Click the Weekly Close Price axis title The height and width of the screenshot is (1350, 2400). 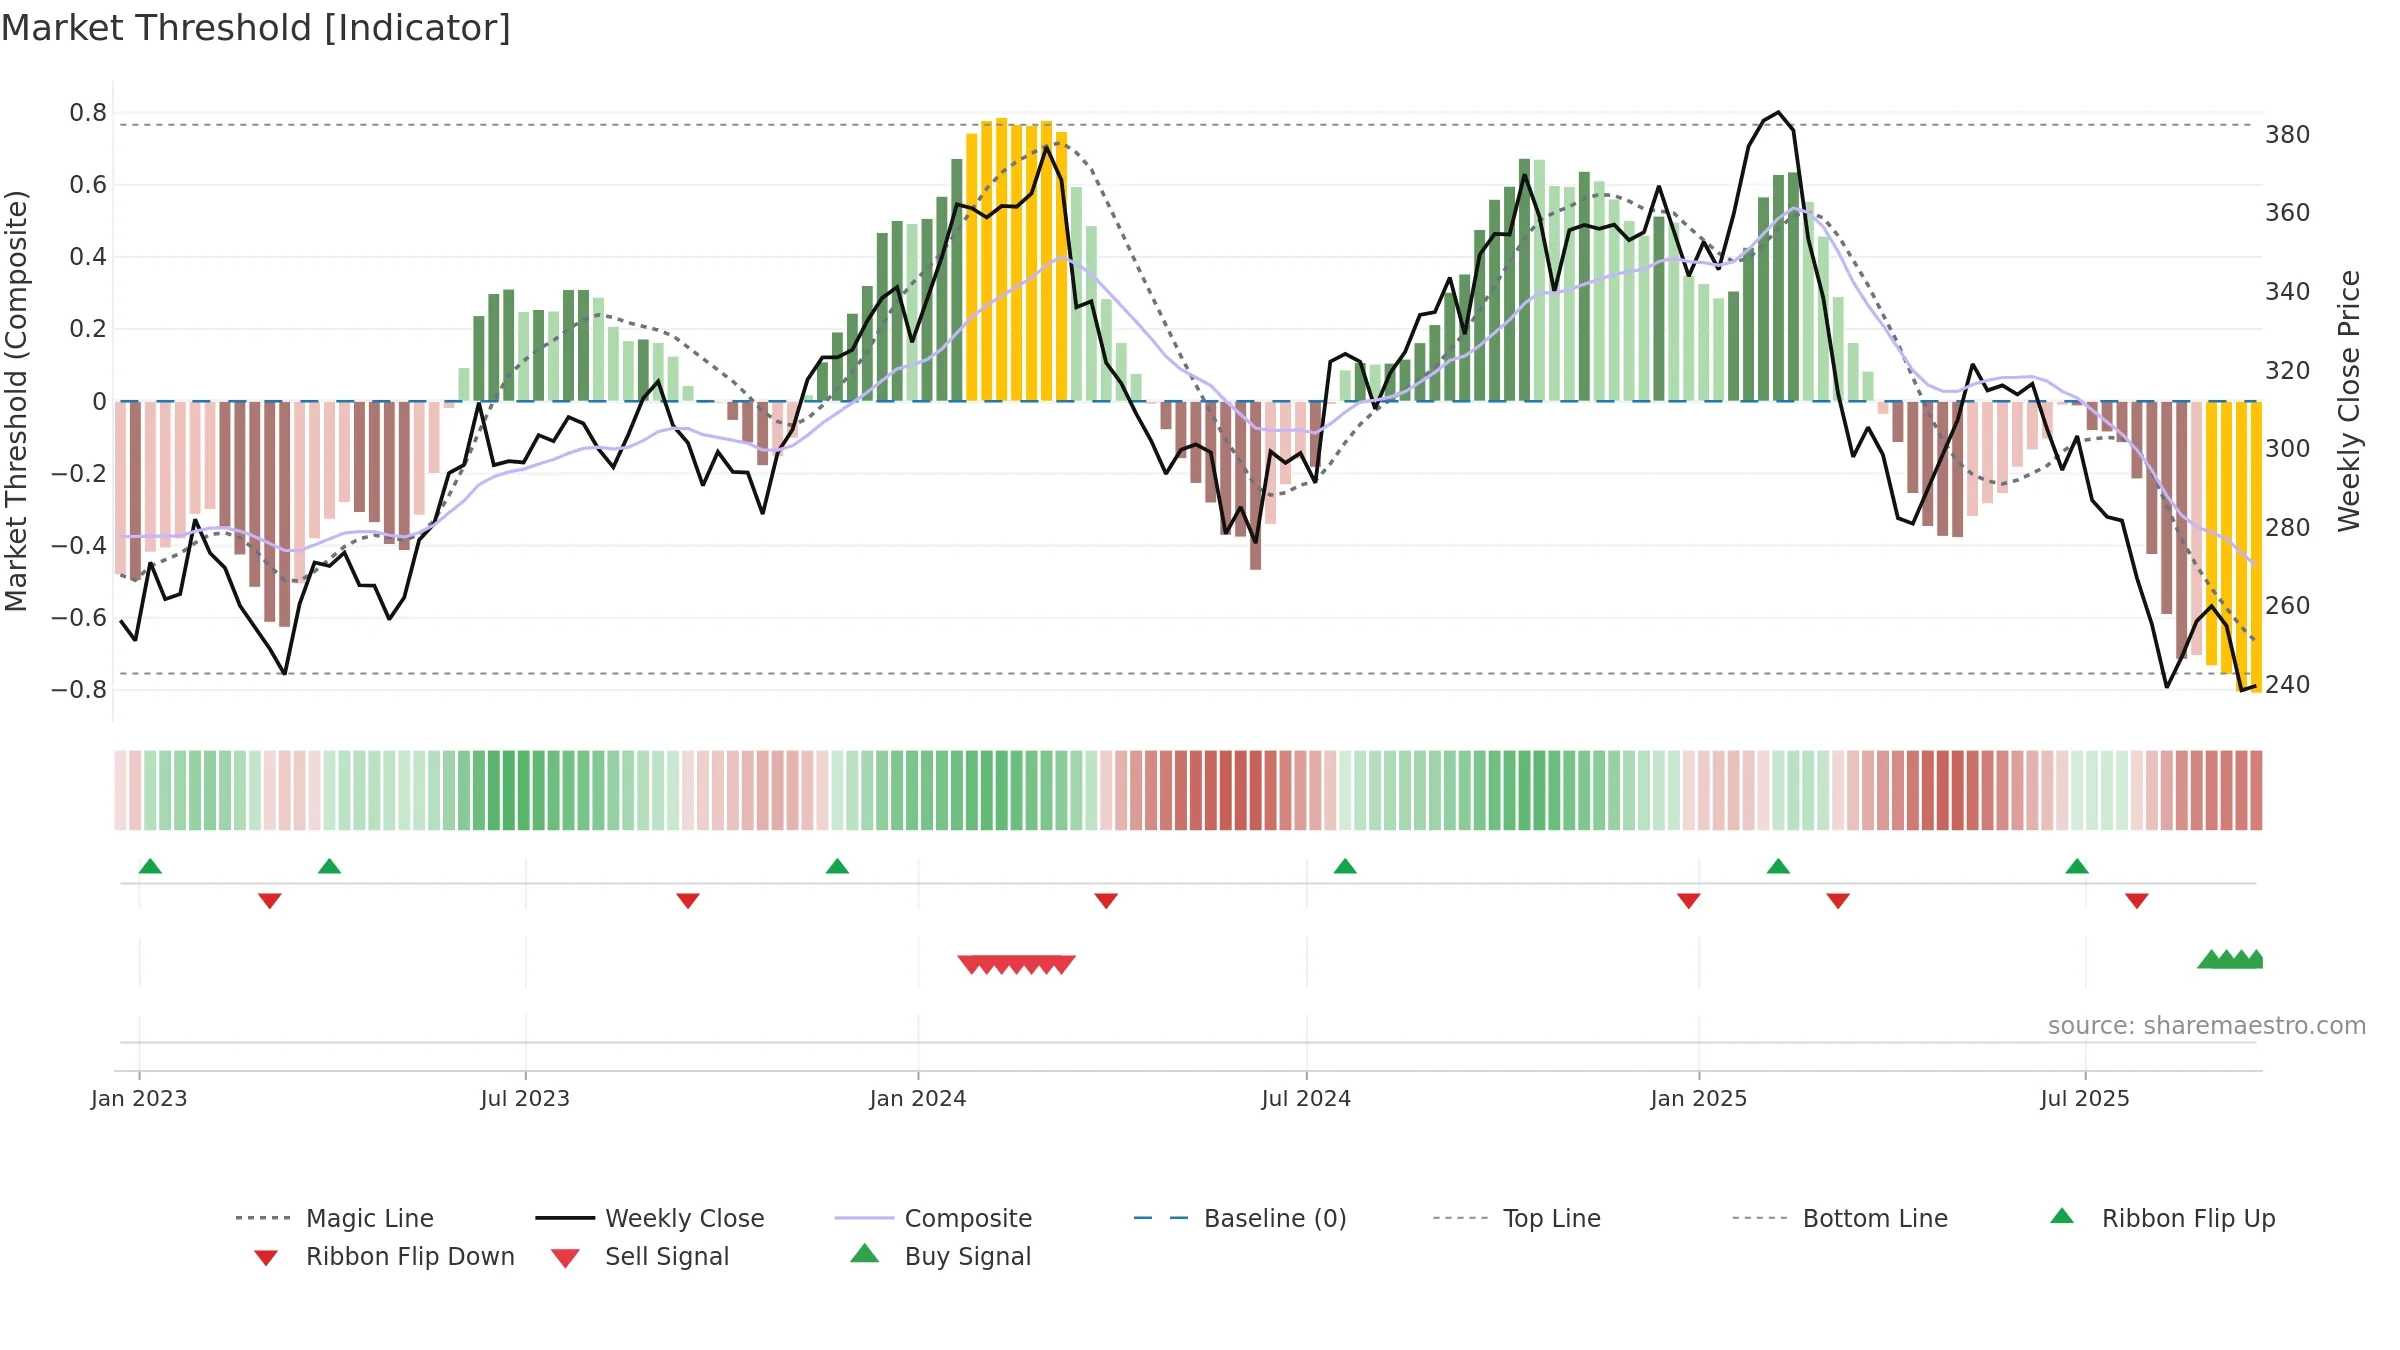(x=2349, y=401)
